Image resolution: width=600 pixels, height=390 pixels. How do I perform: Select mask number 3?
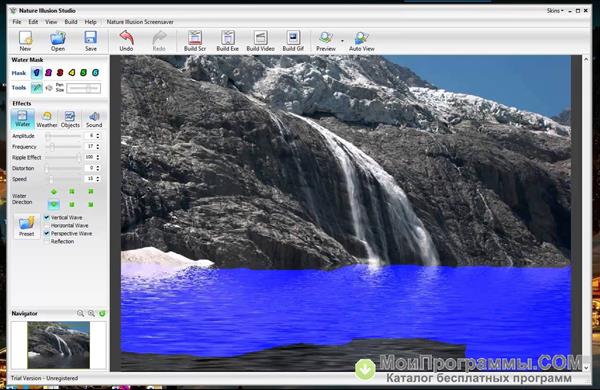60,72
